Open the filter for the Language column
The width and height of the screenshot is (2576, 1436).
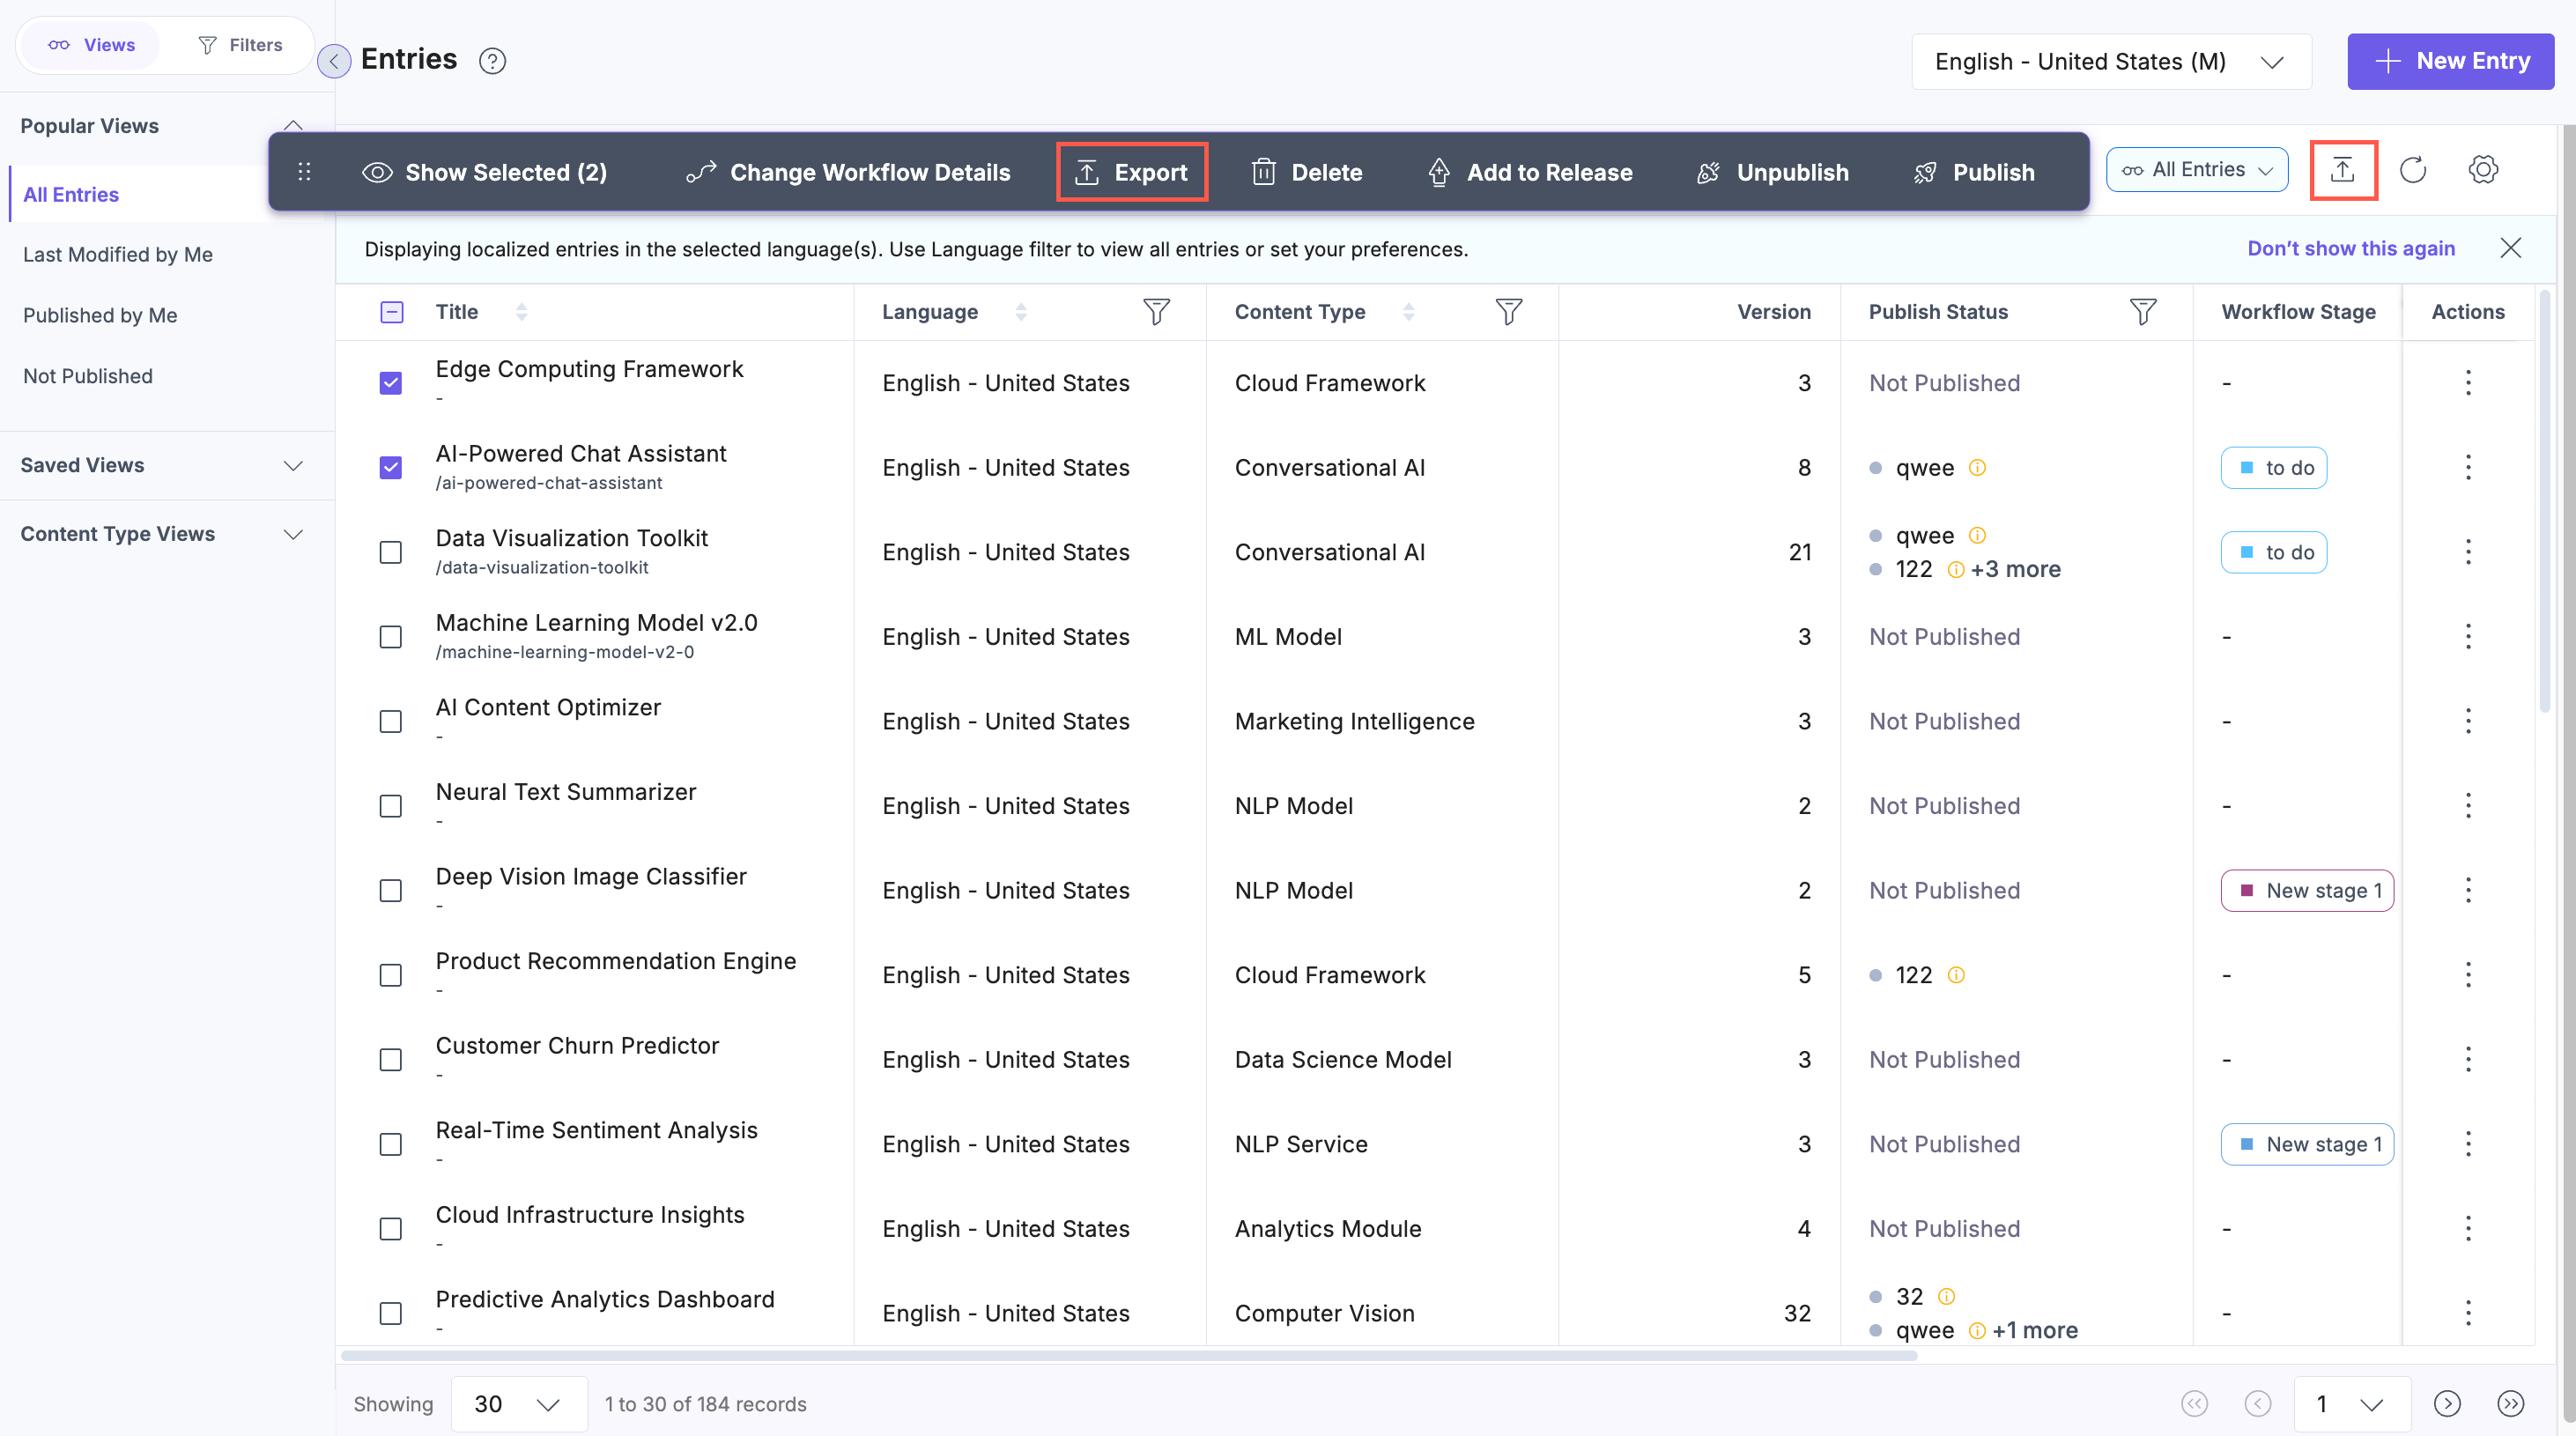pyautogui.click(x=1157, y=311)
